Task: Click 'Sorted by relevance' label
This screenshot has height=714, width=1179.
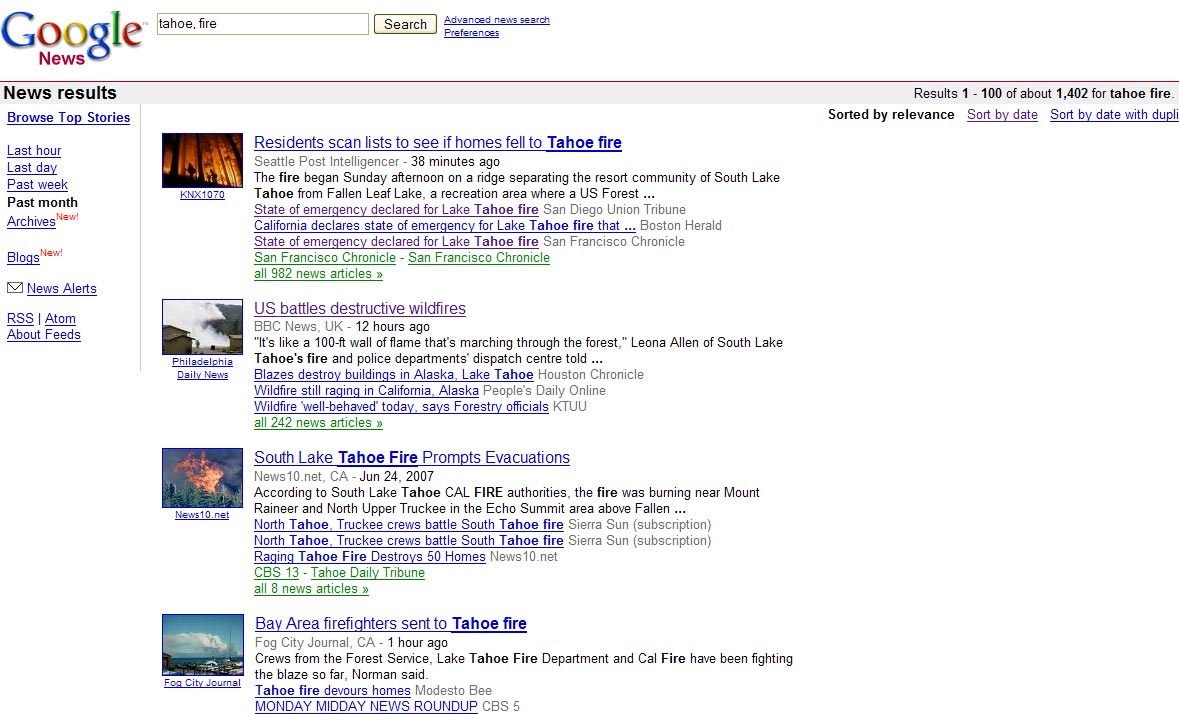Action: click(x=891, y=114)
